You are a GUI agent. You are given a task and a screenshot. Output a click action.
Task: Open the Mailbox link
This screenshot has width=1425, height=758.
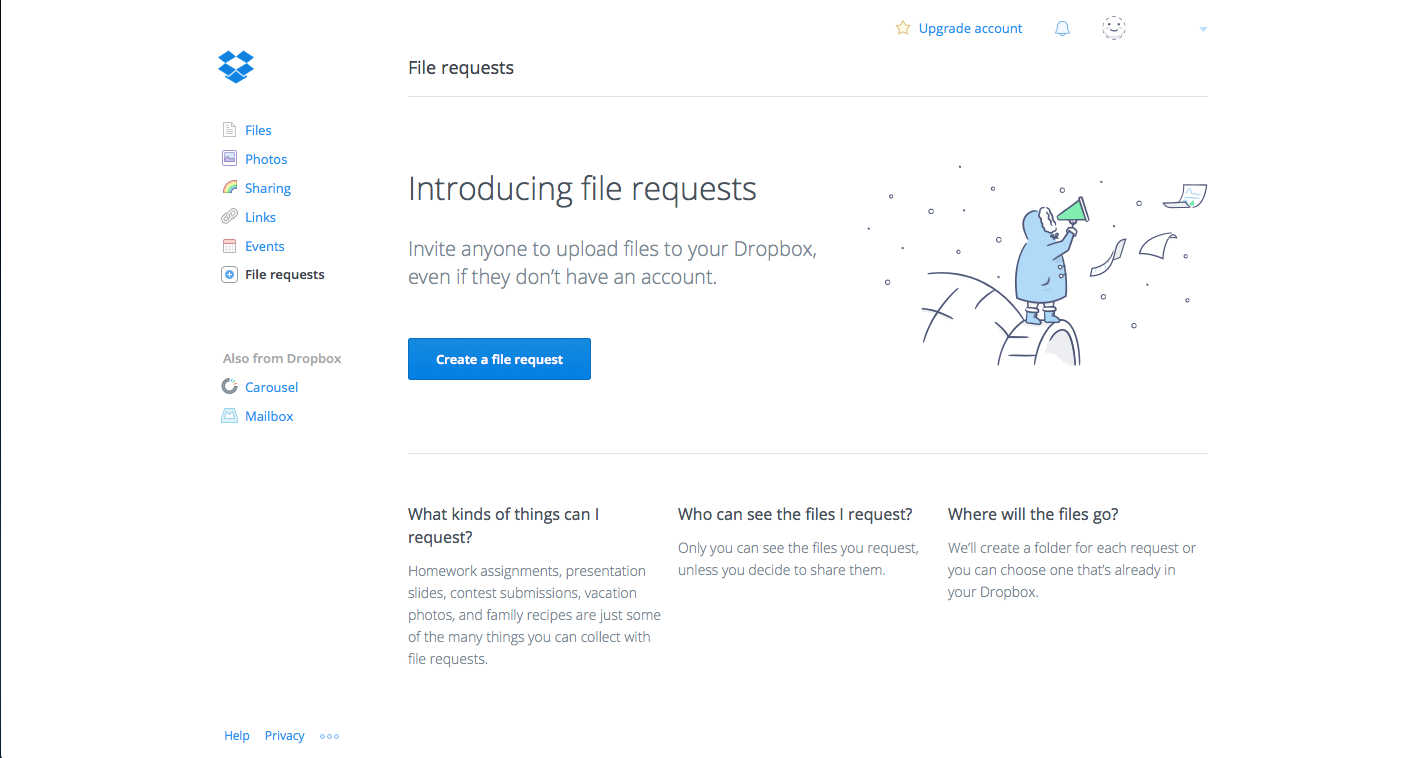pyautogui.click(x=269, y=416)
